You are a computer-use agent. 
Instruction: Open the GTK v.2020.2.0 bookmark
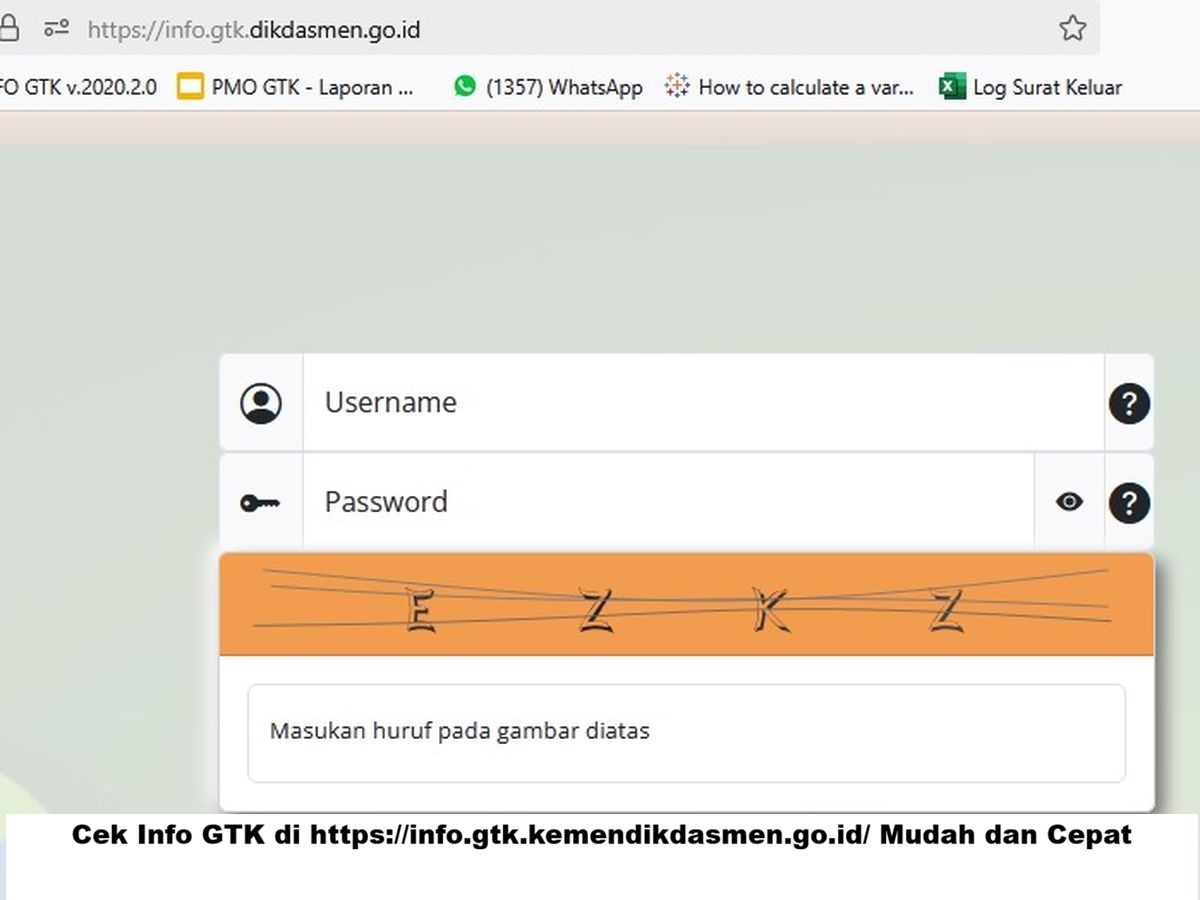78,87
